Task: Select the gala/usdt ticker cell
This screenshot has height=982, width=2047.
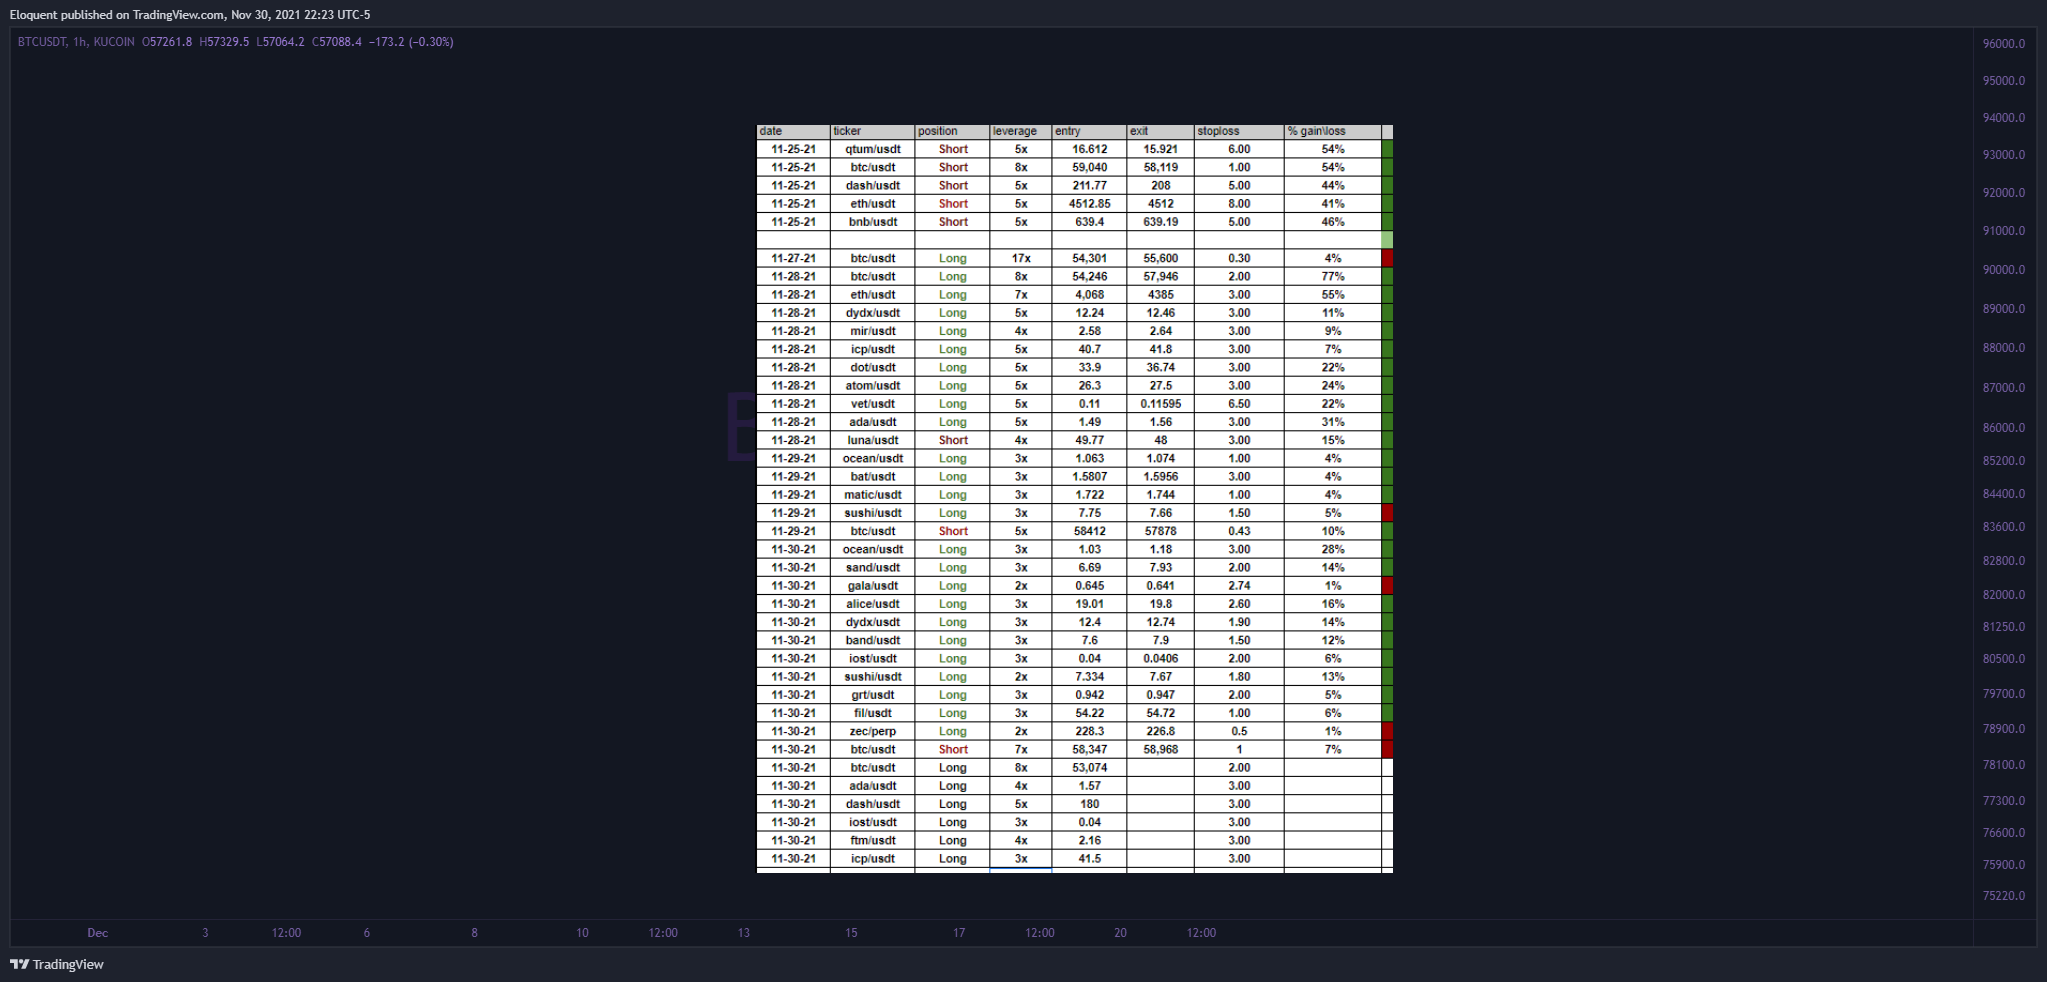Action: 872,586
